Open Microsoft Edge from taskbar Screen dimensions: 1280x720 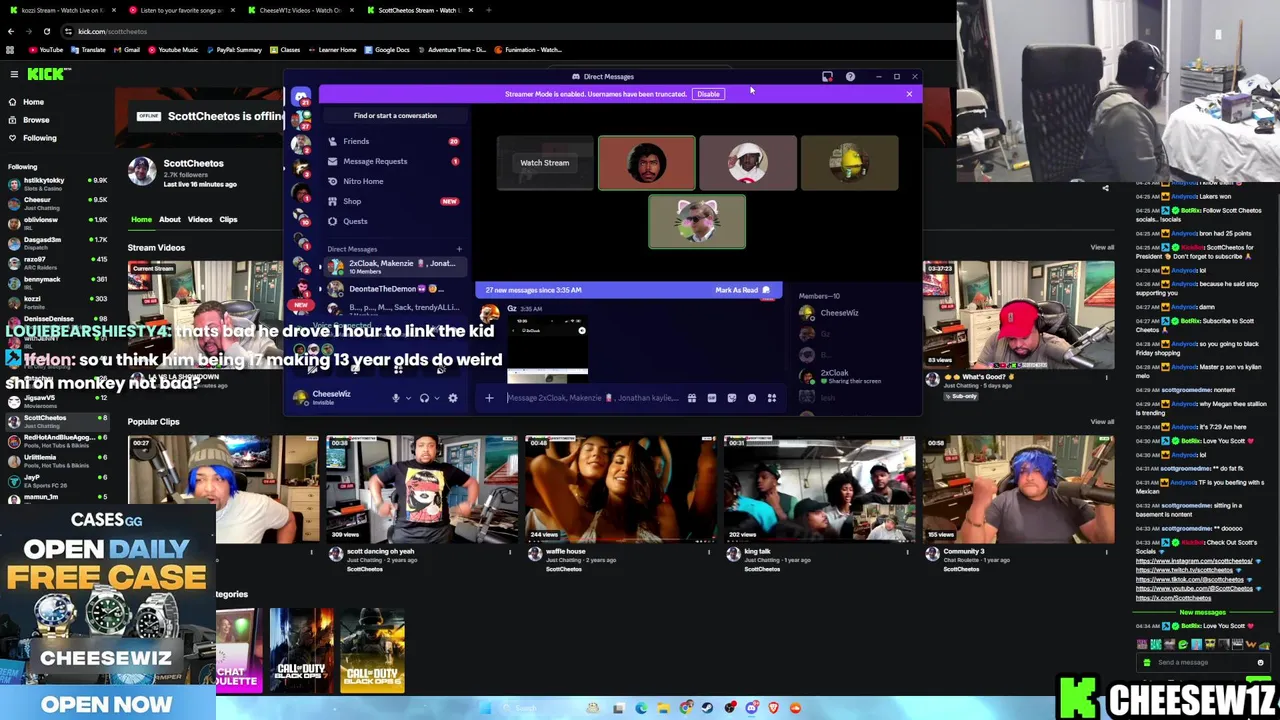click(x=641, y=708)
